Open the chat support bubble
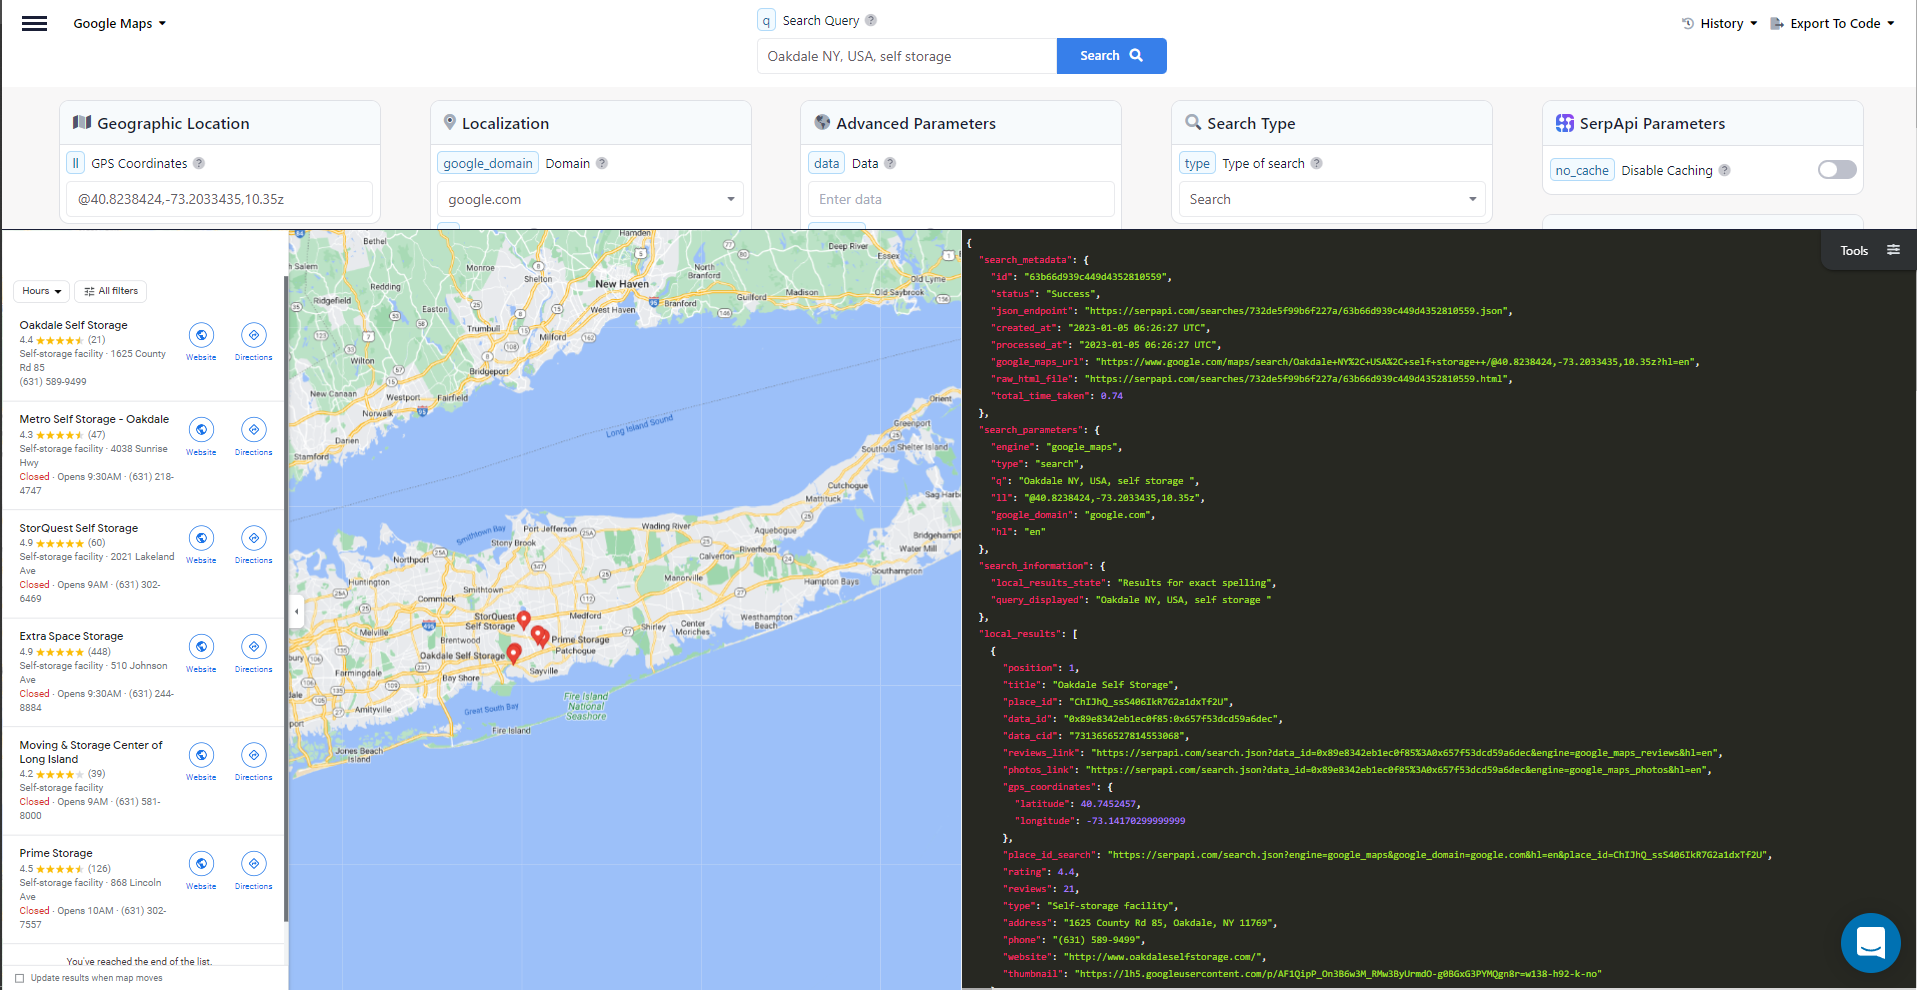1917x990 pixels. click(1870, 943)
